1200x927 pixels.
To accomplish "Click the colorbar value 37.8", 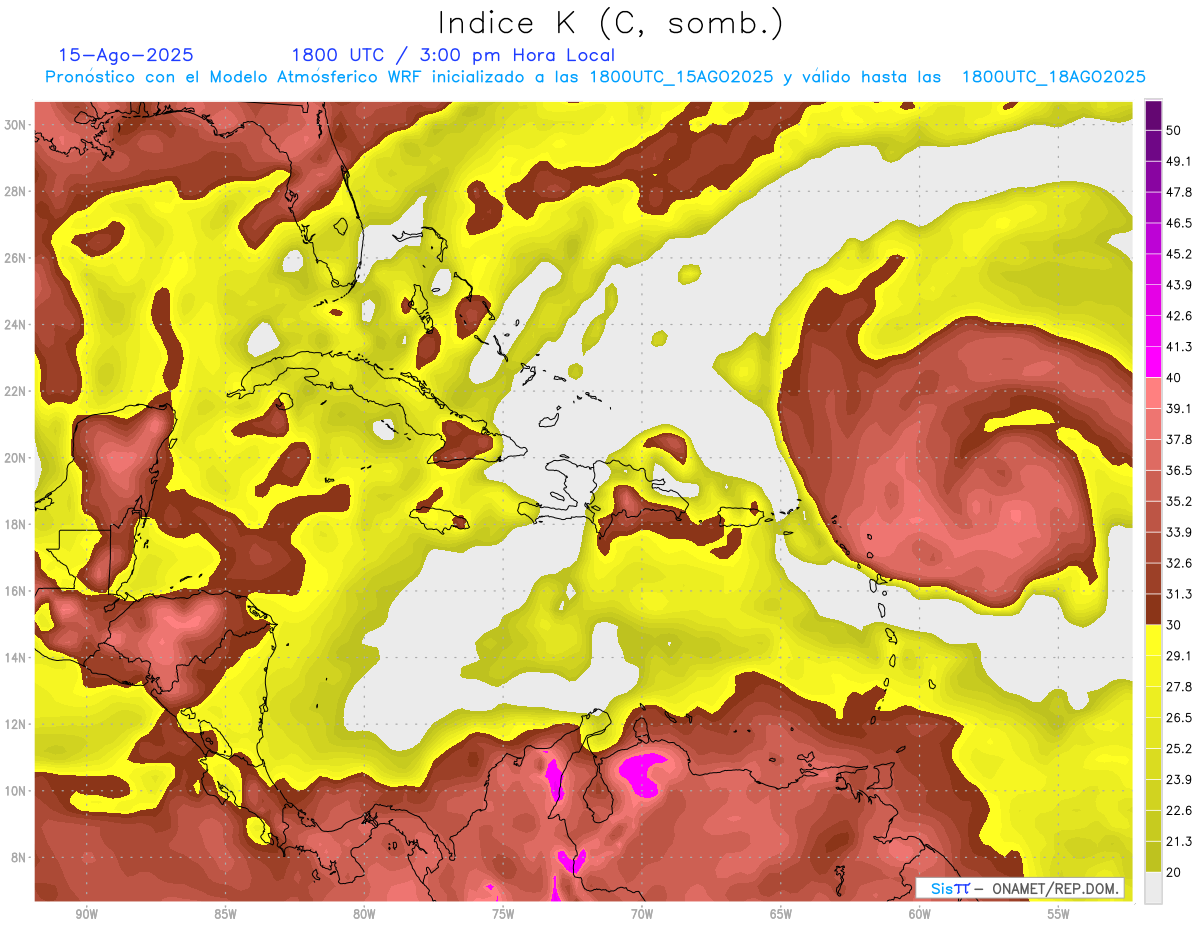I will [1179, 439].
